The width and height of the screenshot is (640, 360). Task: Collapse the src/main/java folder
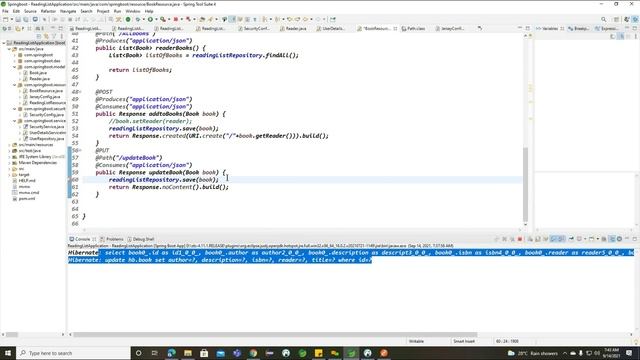click(x=9, y=49)
